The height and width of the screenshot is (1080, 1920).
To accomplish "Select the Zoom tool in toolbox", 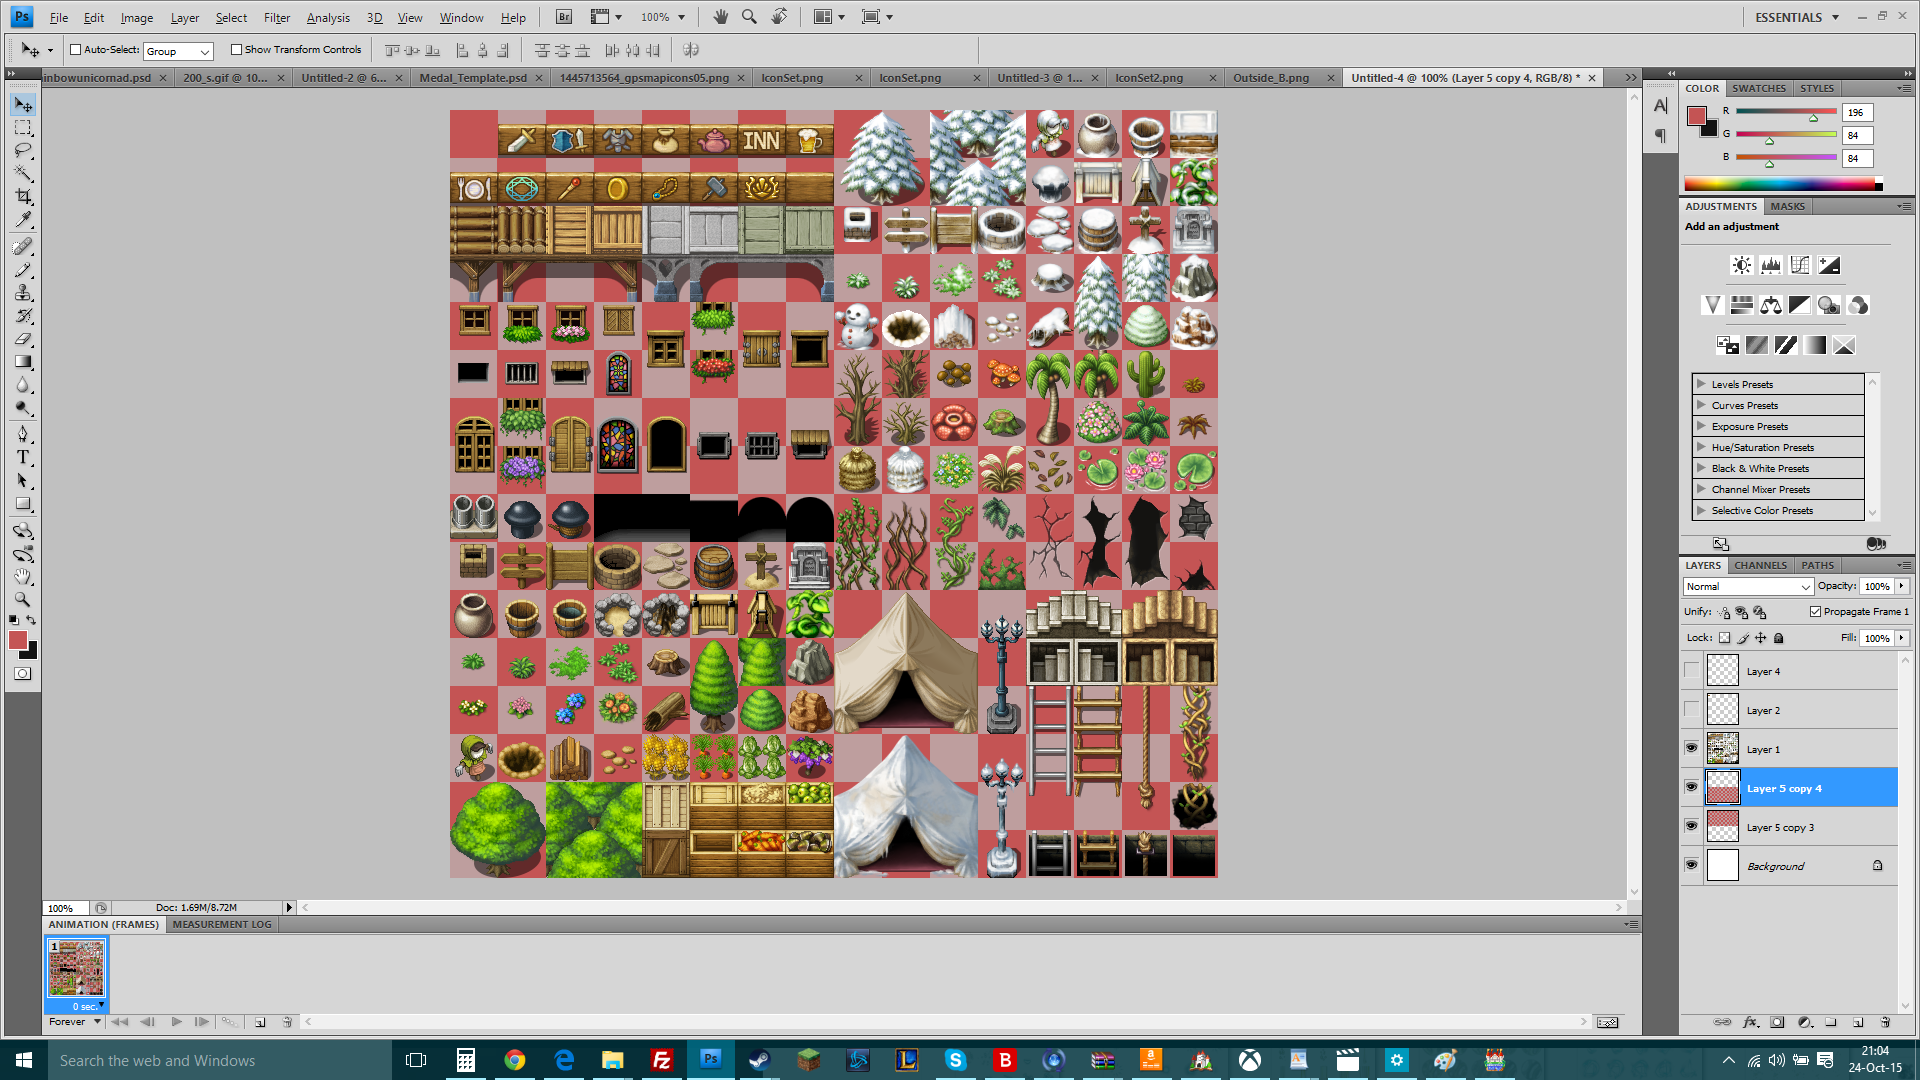I will coord(23,600).
